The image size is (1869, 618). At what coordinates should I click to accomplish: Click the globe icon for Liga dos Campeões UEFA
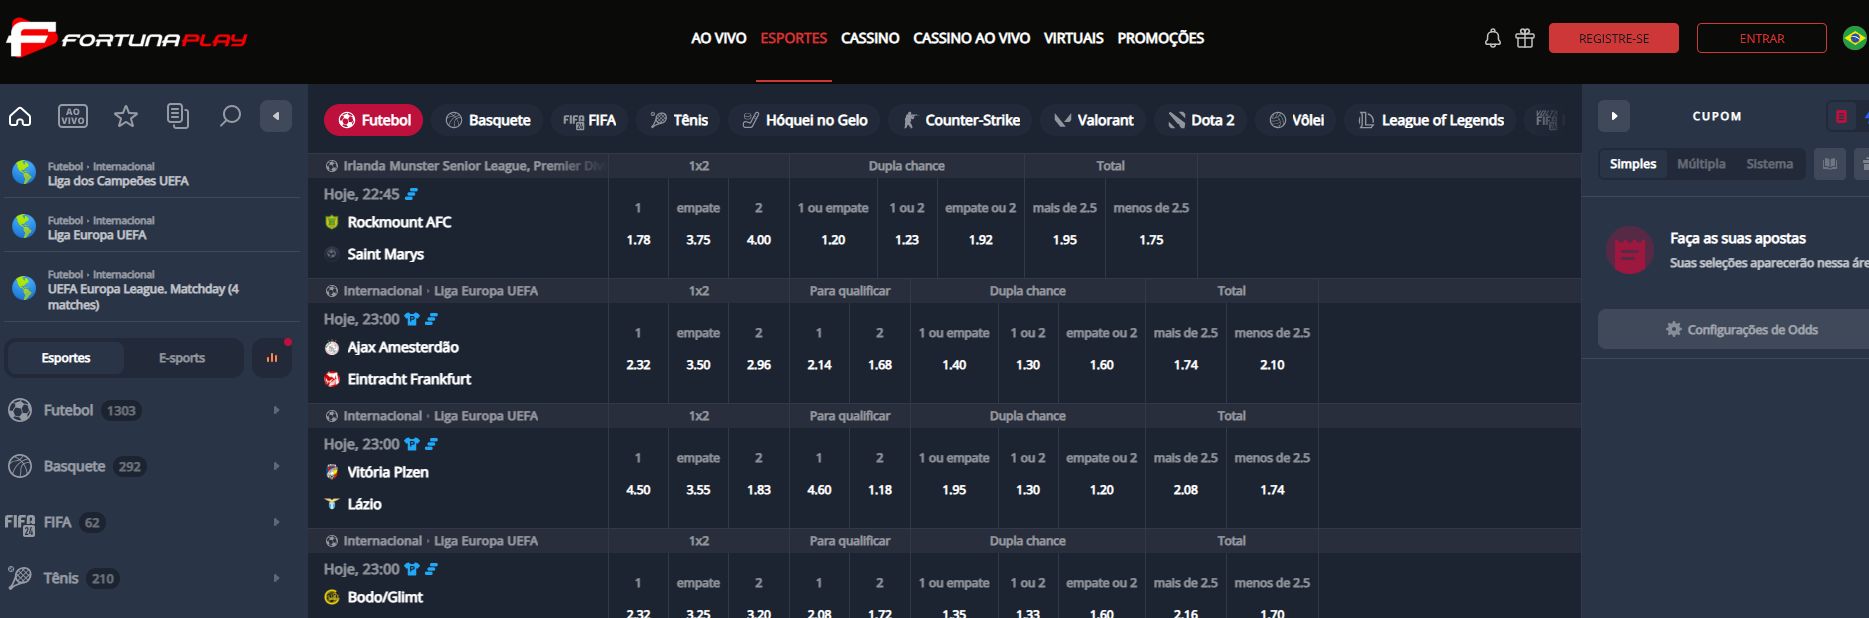tap(24, 172)
